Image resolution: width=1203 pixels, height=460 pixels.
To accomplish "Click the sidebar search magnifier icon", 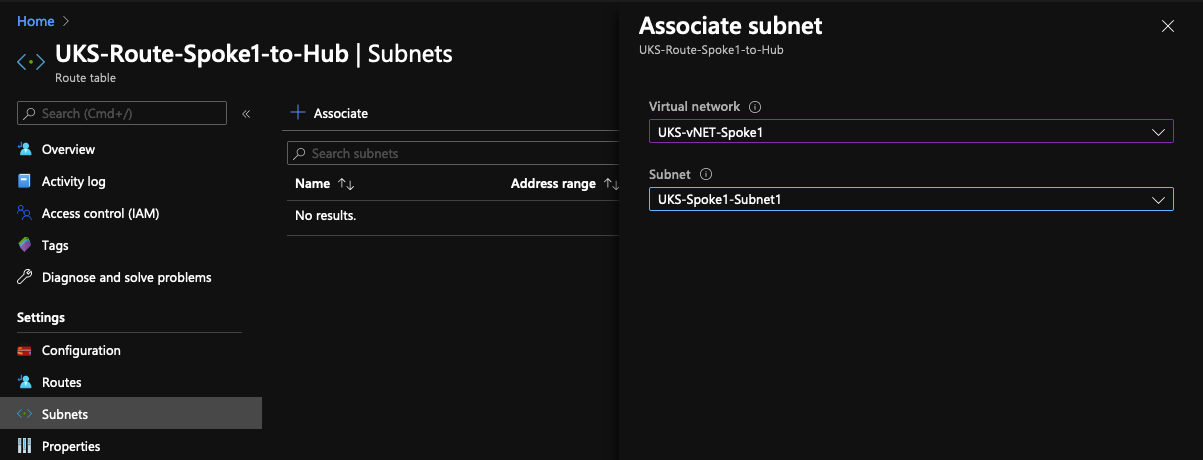I will pos(30,114).
